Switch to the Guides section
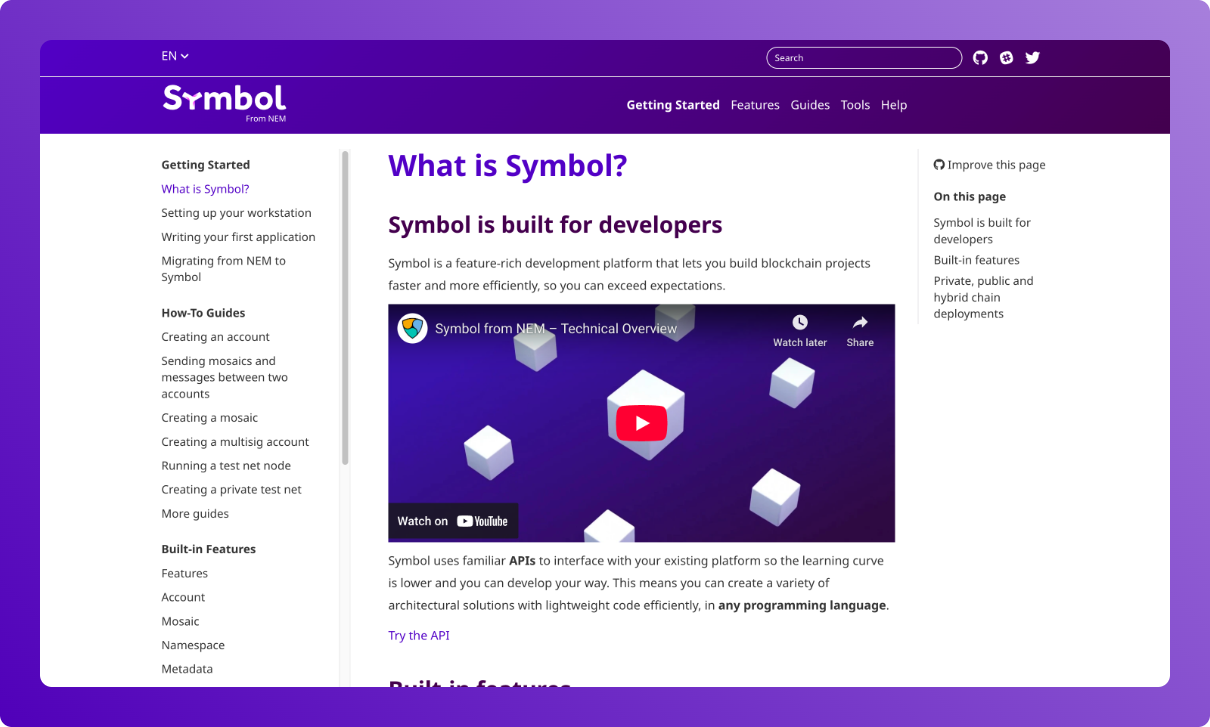Image resolution: width=1210 pixels, height=727 pixels. coord(810,105)
